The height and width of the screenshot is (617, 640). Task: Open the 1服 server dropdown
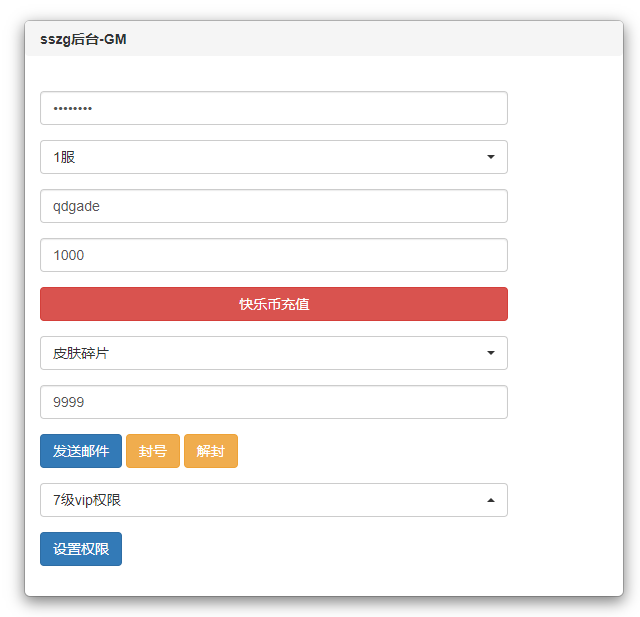273,157
